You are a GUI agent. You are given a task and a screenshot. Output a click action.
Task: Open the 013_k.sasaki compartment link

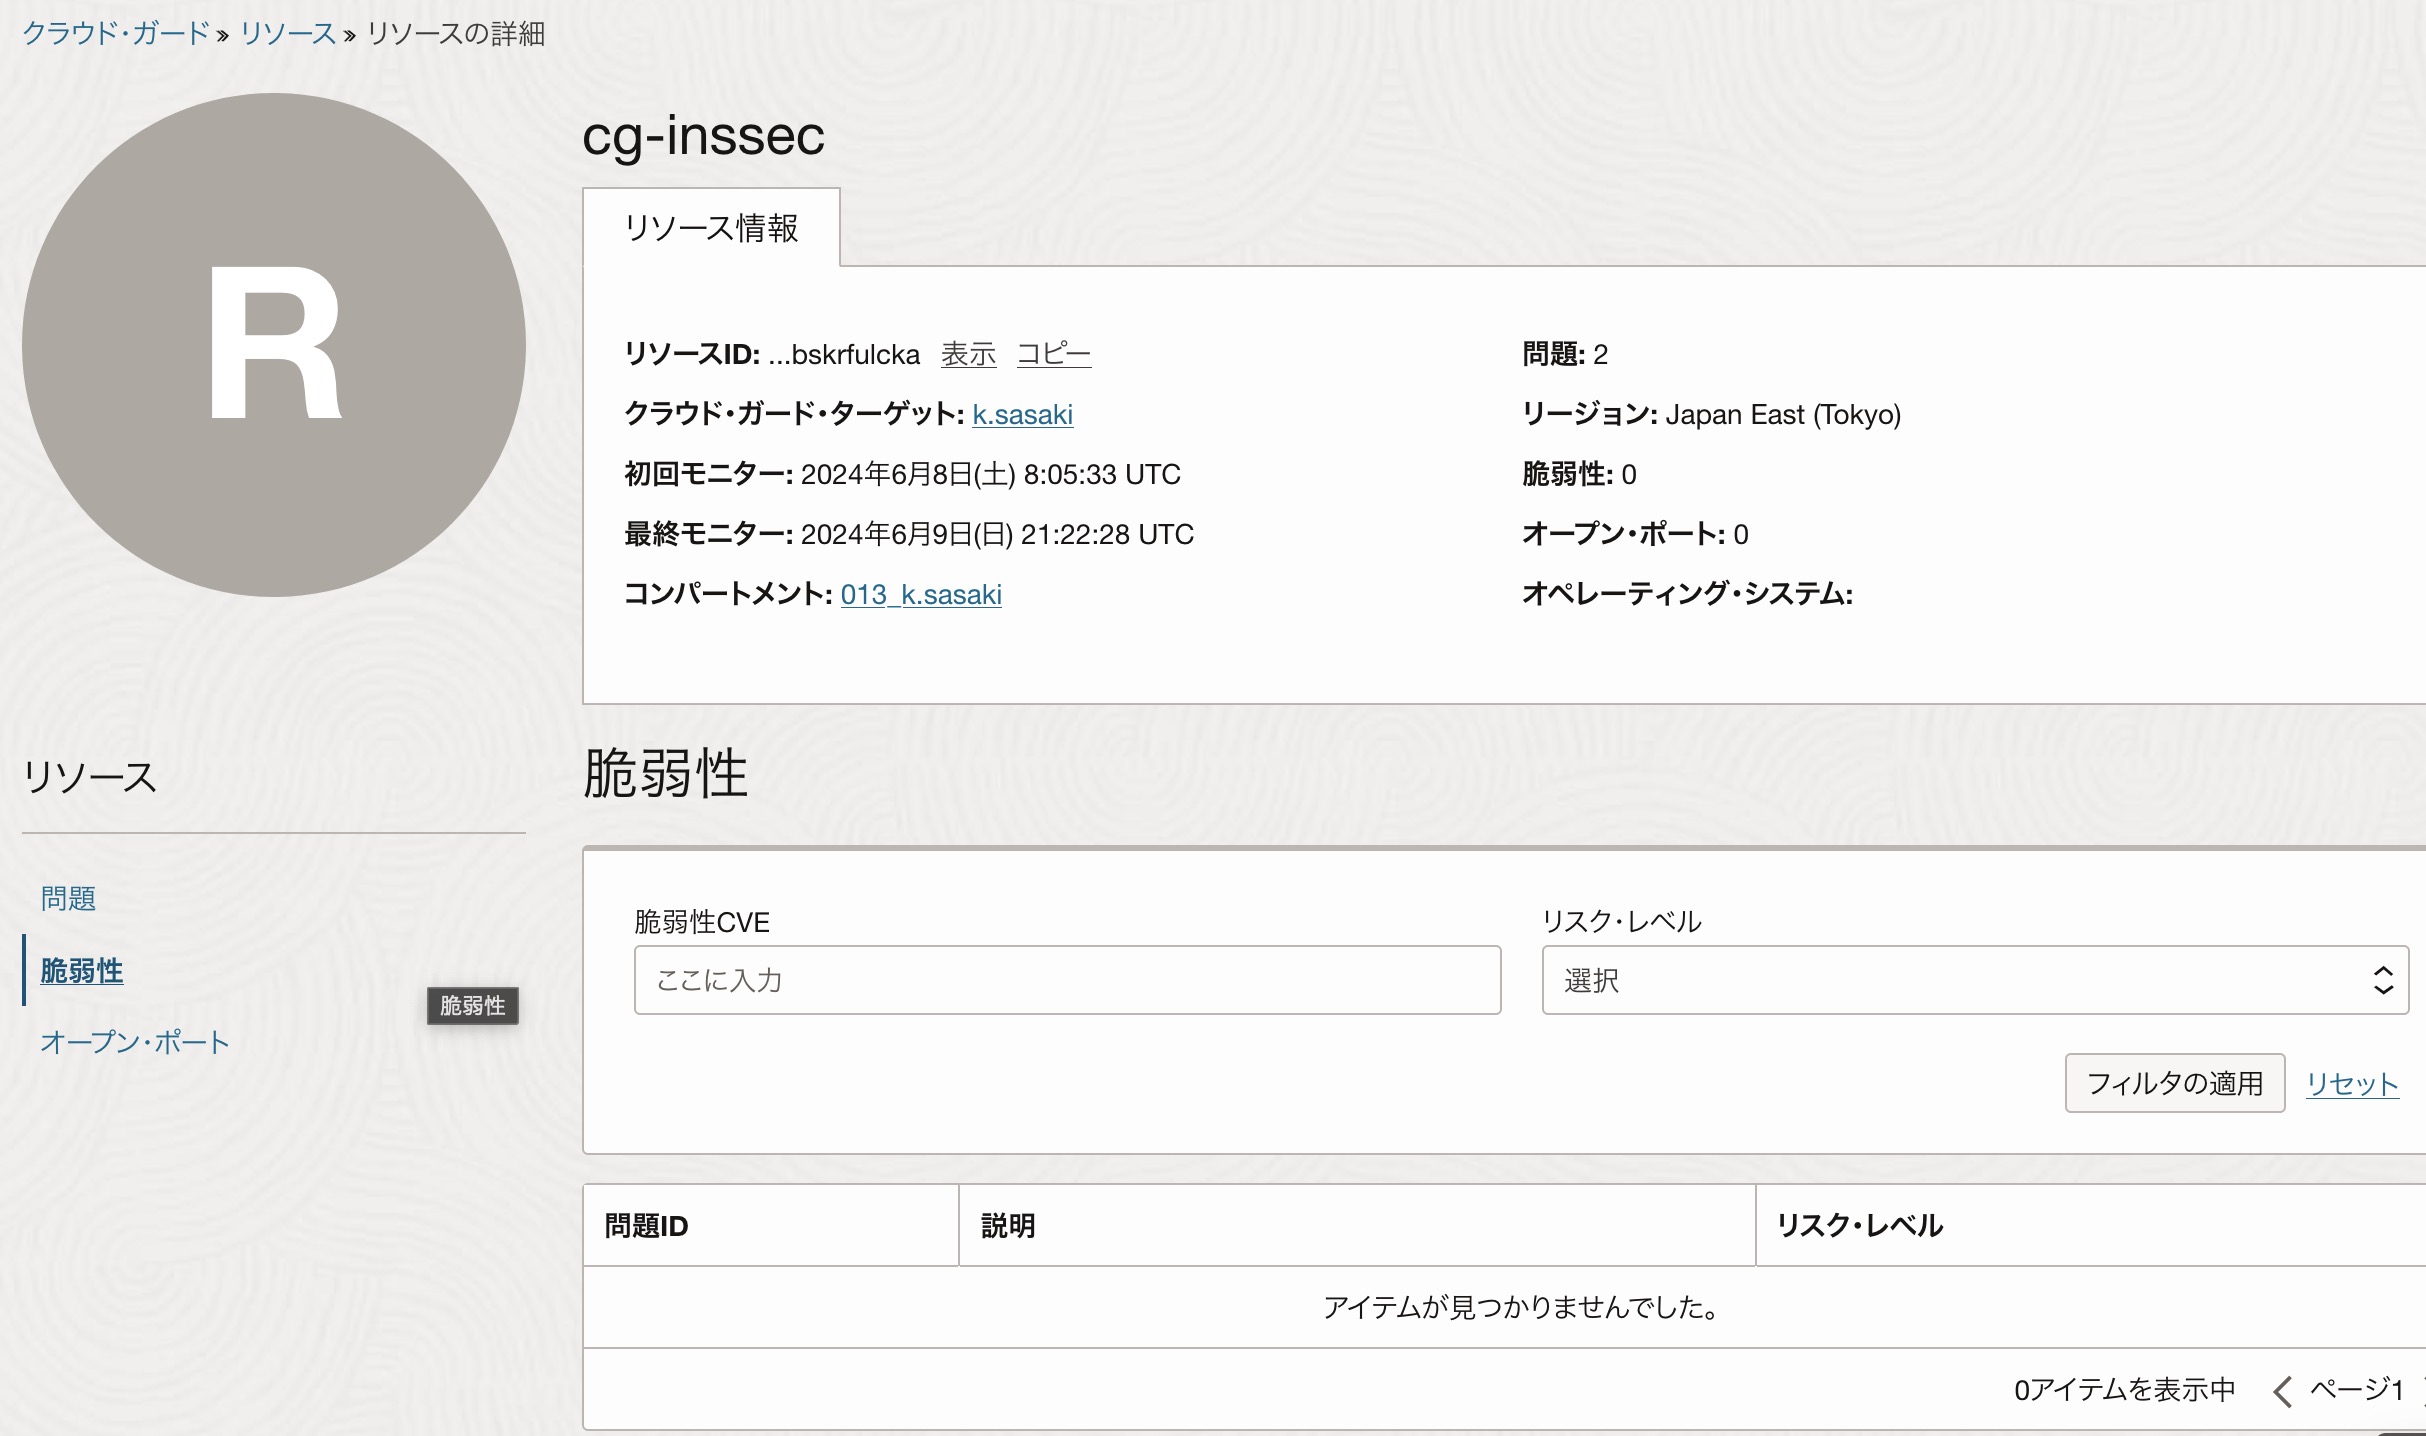921,594
